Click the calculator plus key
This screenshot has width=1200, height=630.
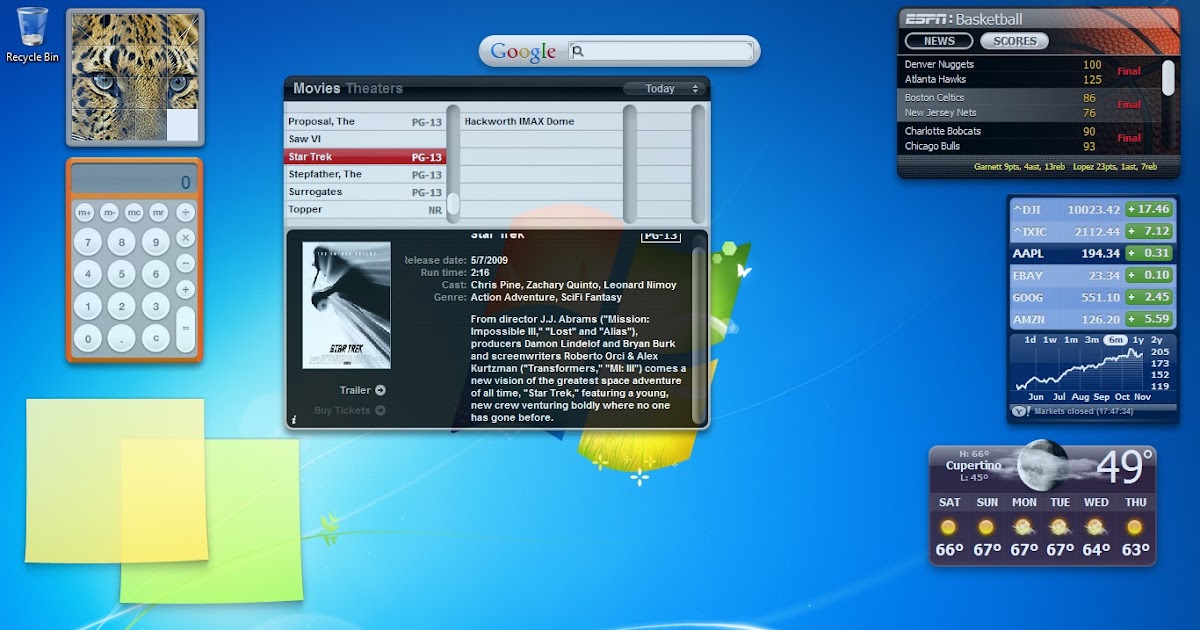click(185, 289)
